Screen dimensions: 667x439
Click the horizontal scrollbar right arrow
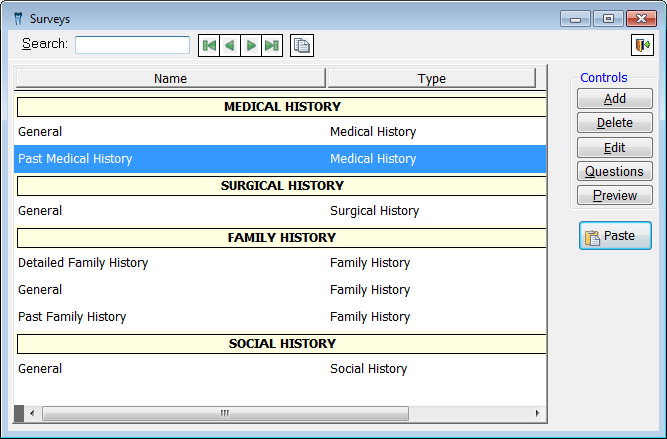538,413
